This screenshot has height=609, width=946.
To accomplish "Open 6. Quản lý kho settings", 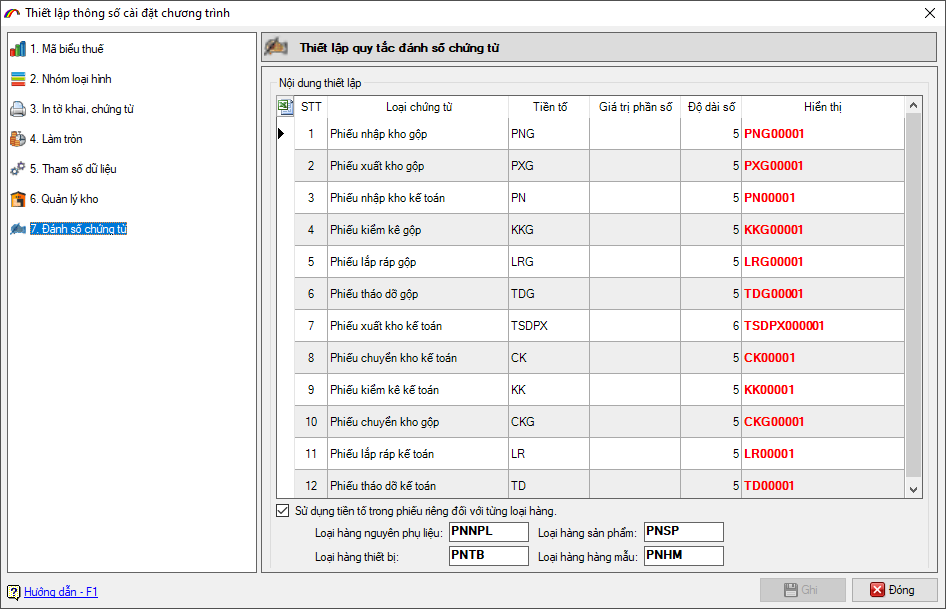I will click(x=64, y=199).
